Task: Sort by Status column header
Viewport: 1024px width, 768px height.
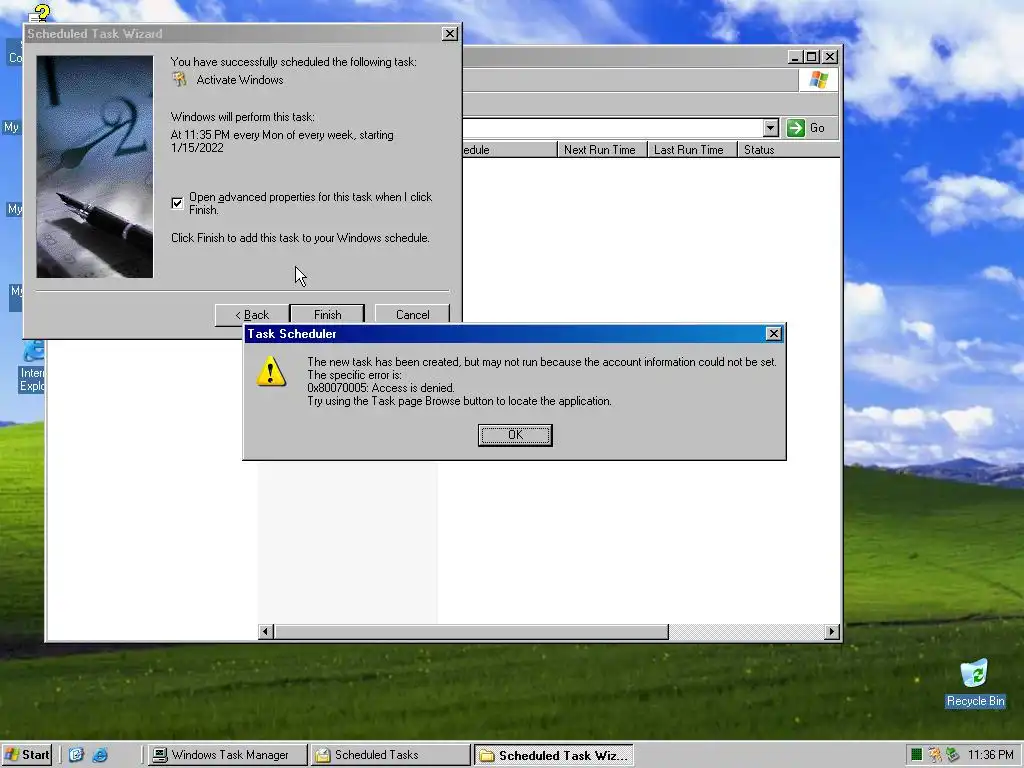Action: pyautogui.click(x=788, y=150)
